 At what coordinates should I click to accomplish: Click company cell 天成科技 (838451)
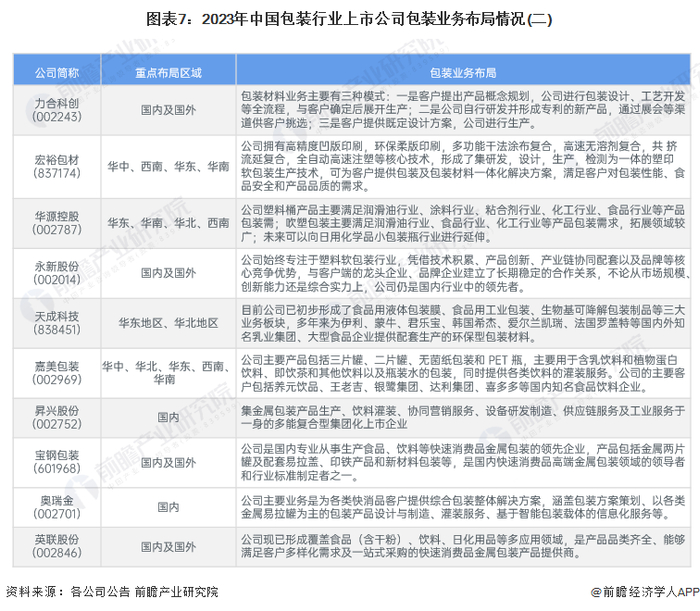click(x=57, y=323)
